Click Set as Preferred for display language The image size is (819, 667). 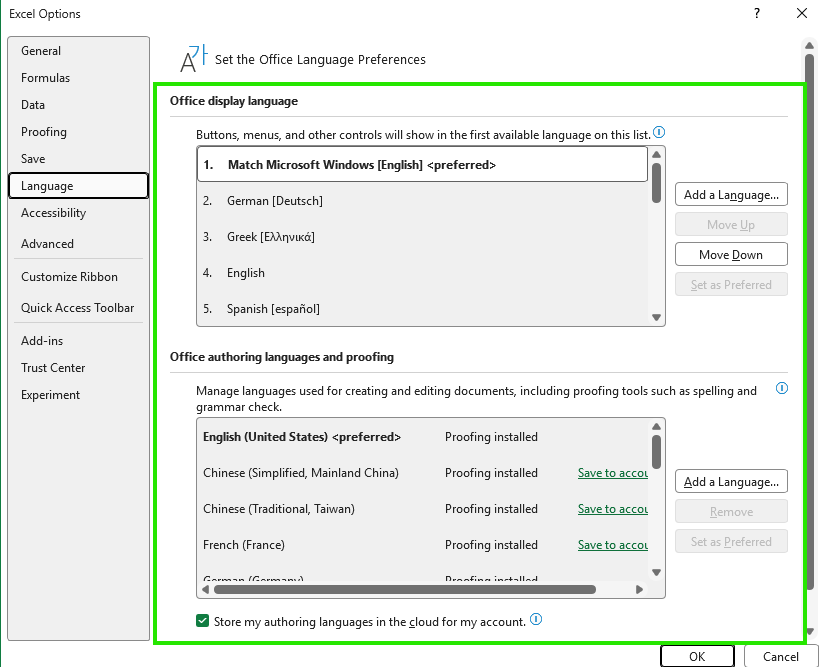click(731, 285)
